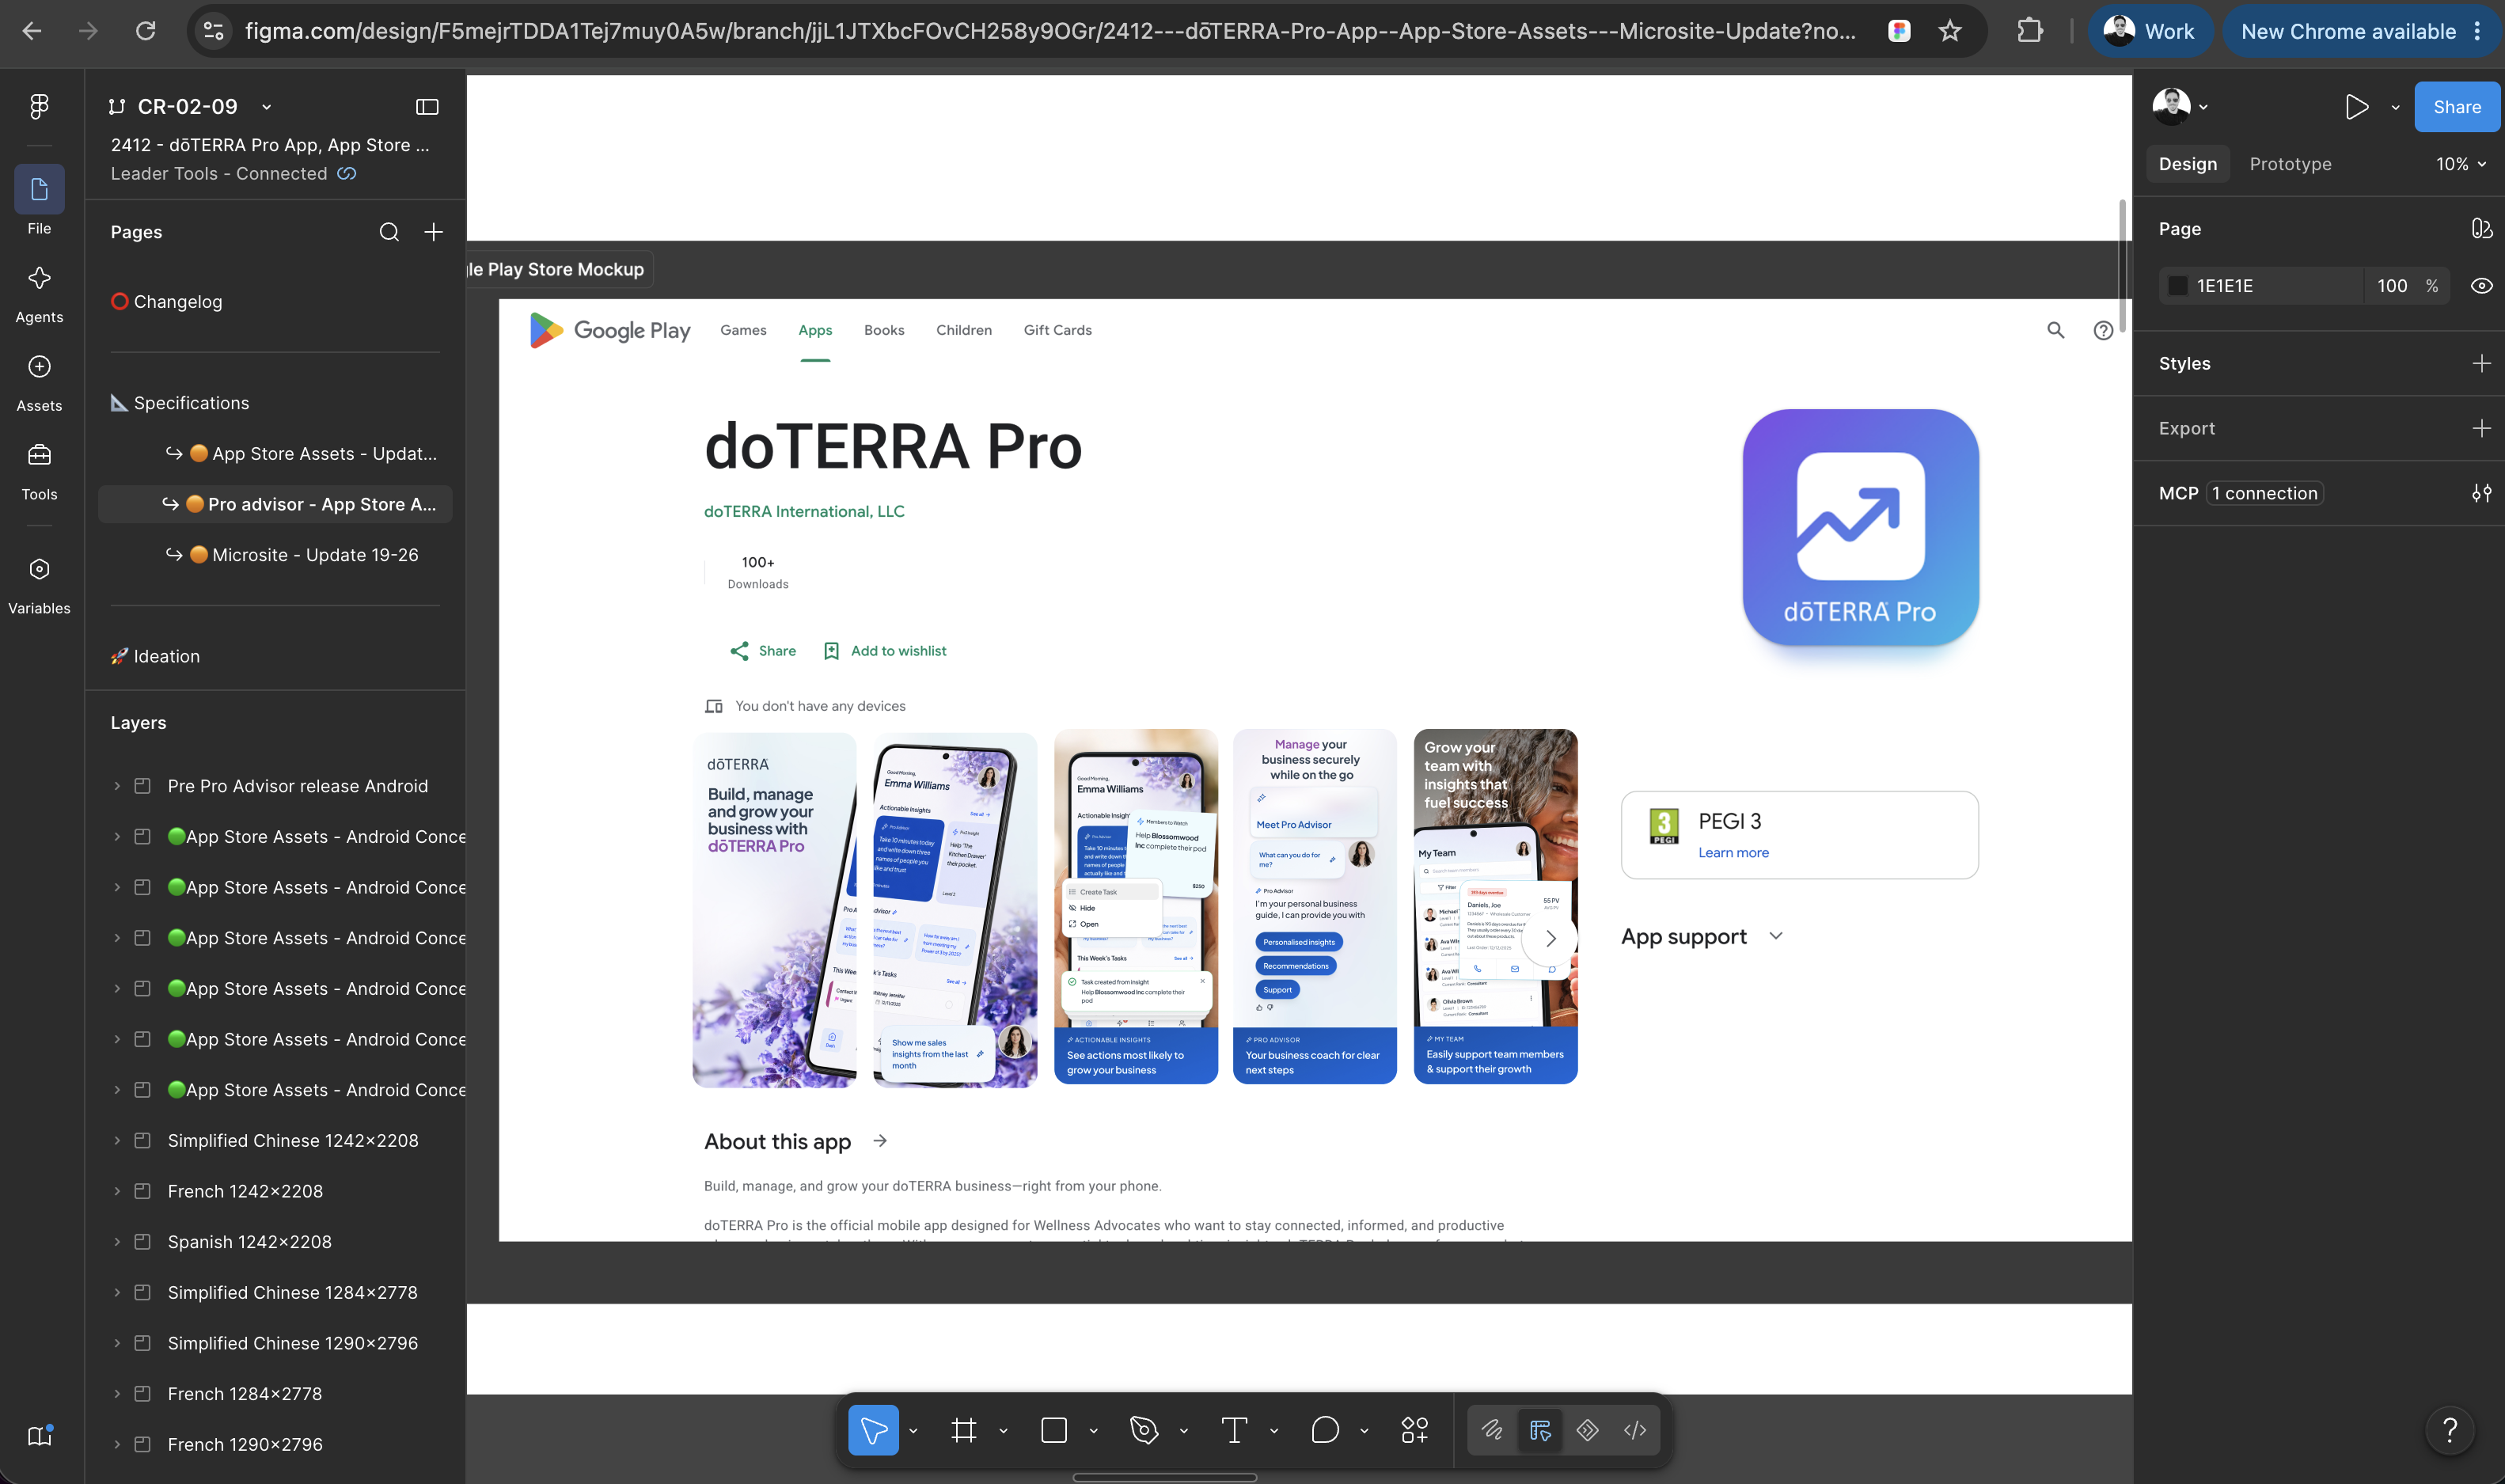2505x1484 pixels.
Task: Expand Pre Pro Advisor release Android layer
Action: point(117,786)
